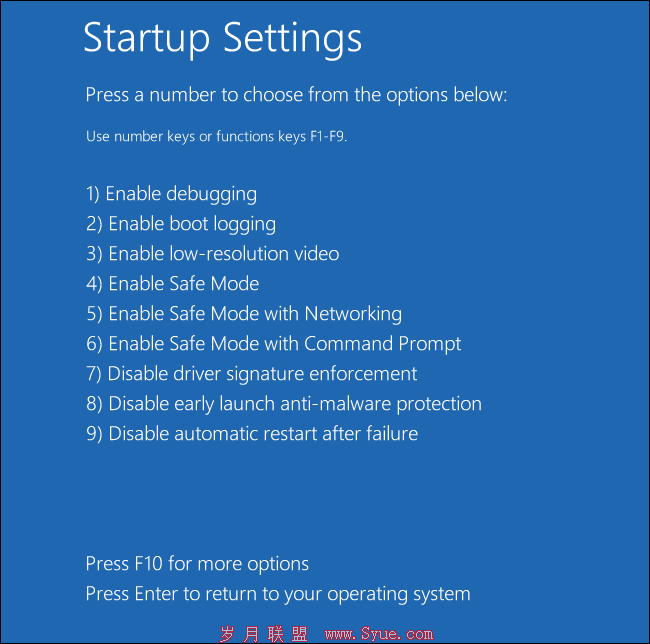Click 'Press Enter to return' text
The image size is (650, 644).
tap(278, 595)
